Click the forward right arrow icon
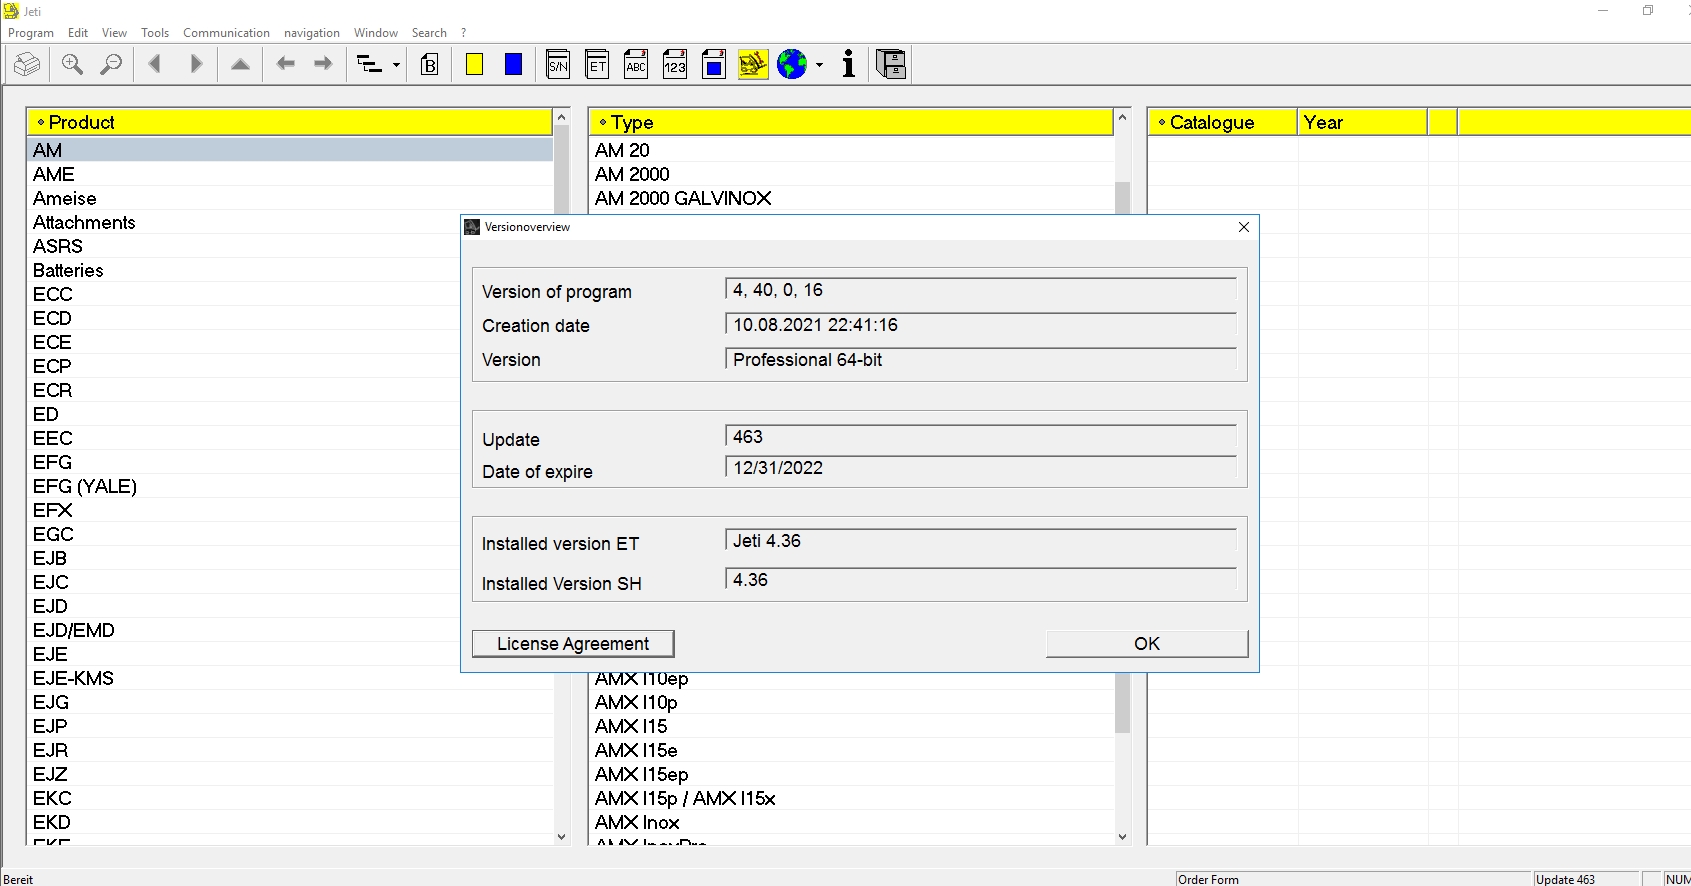 coord(323,65)
